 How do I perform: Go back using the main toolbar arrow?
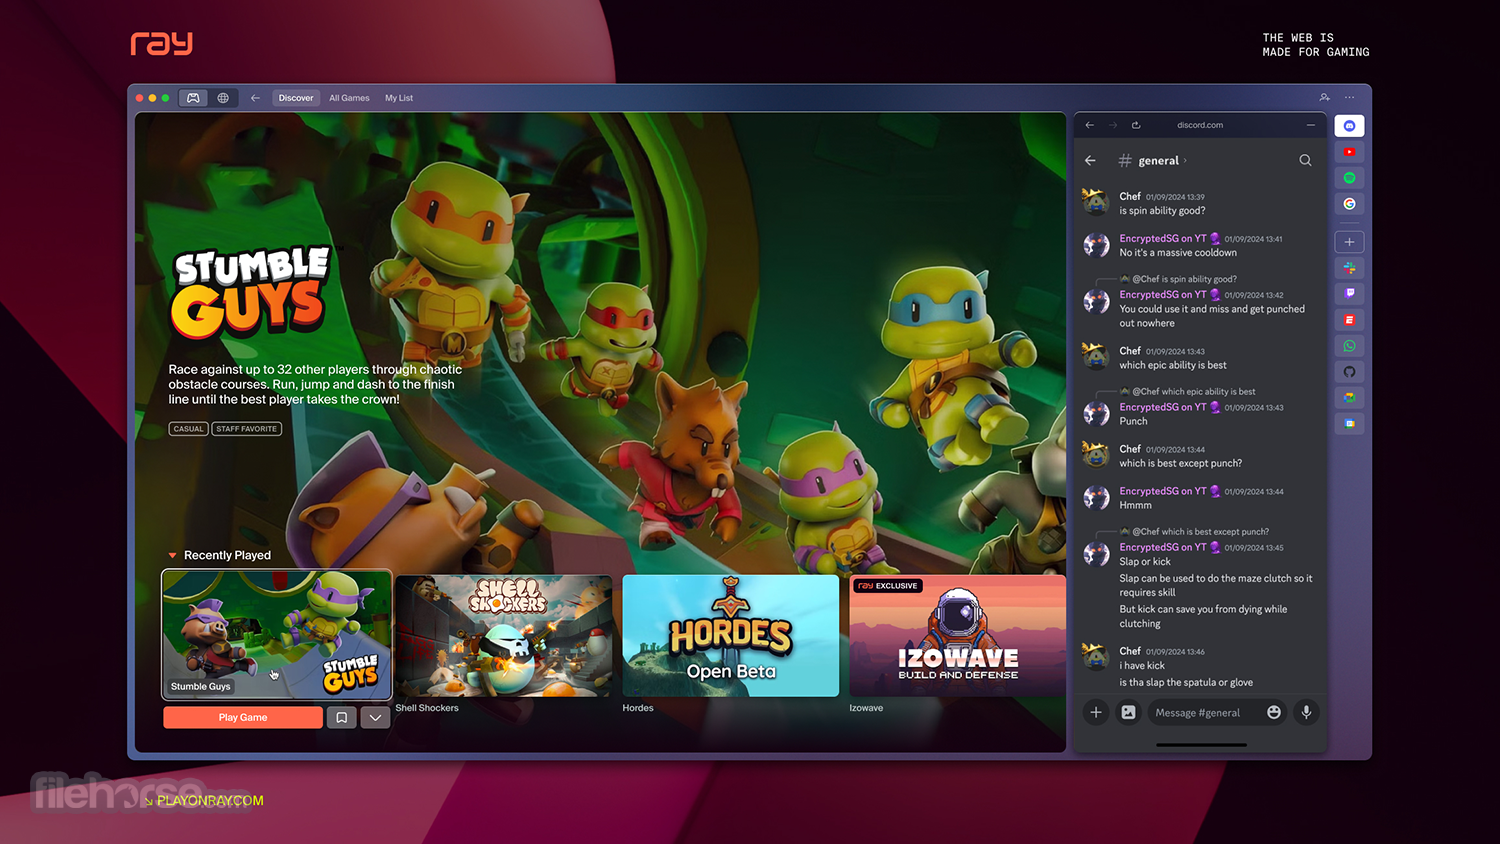point(255,98)
